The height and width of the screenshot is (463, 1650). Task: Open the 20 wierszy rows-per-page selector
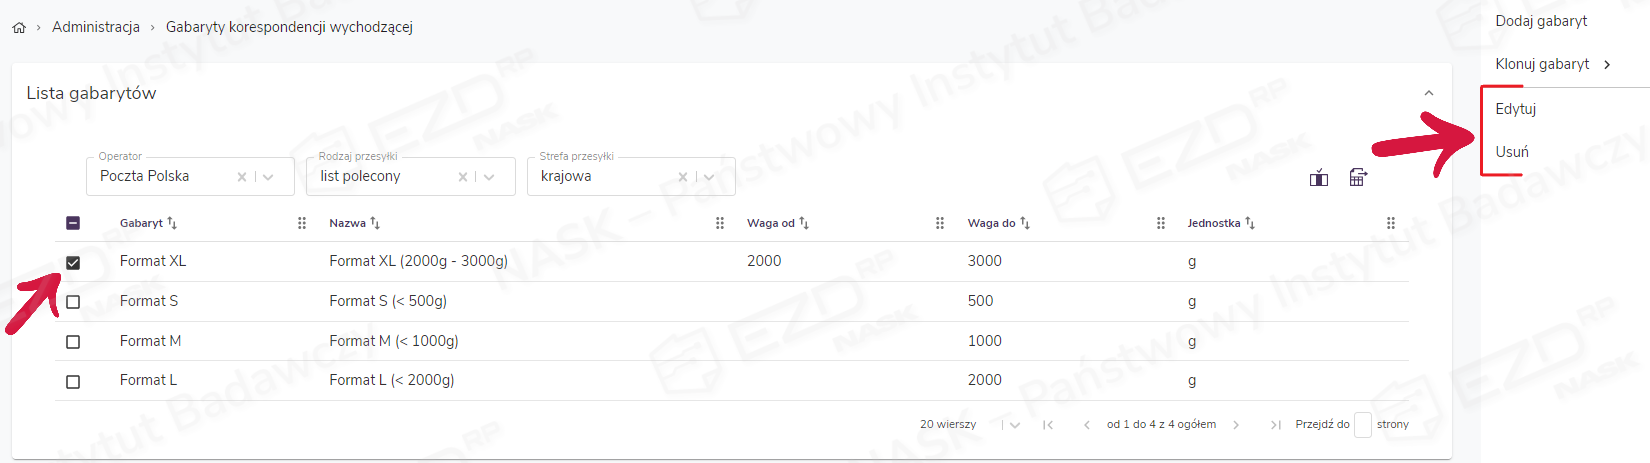point(1014,425)
